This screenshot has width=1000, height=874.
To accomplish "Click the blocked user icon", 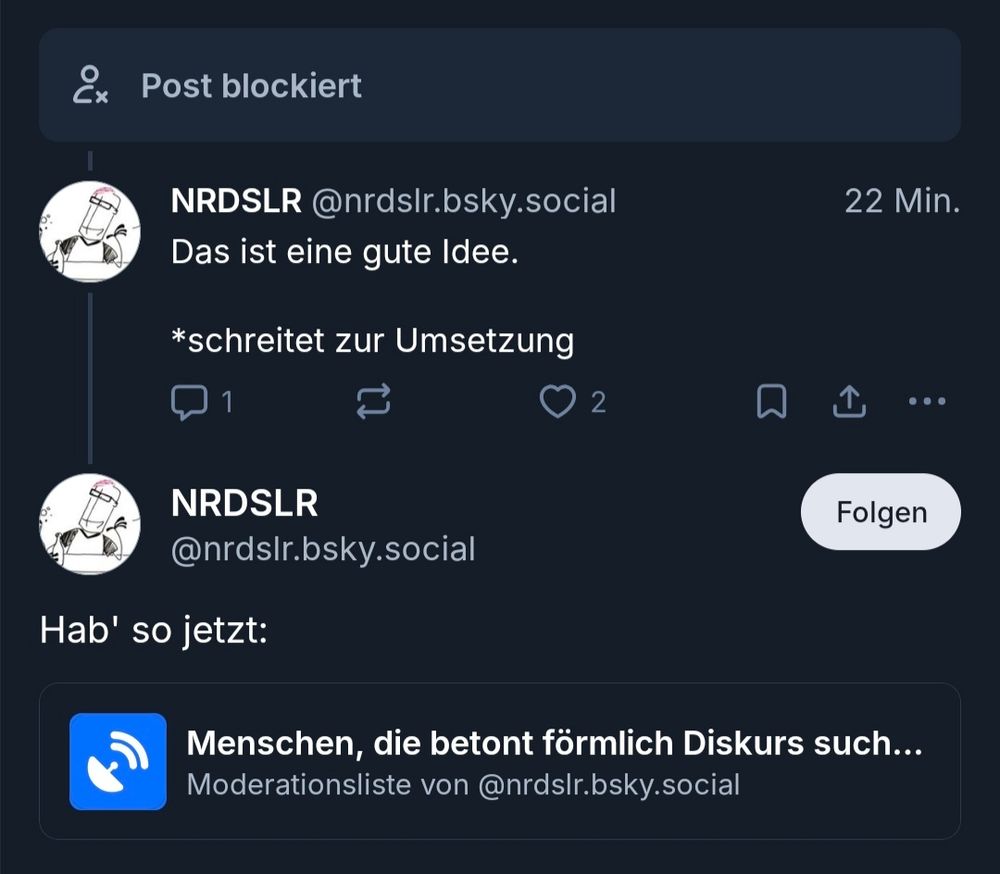I will pos(90,85).
